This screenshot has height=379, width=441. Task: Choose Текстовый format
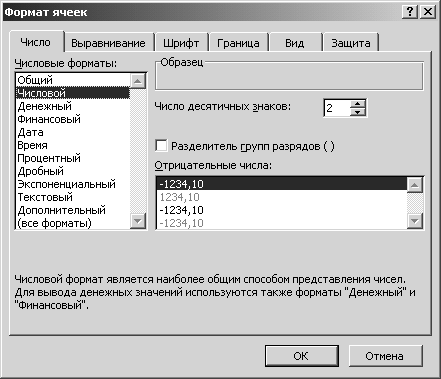point(73,197)
